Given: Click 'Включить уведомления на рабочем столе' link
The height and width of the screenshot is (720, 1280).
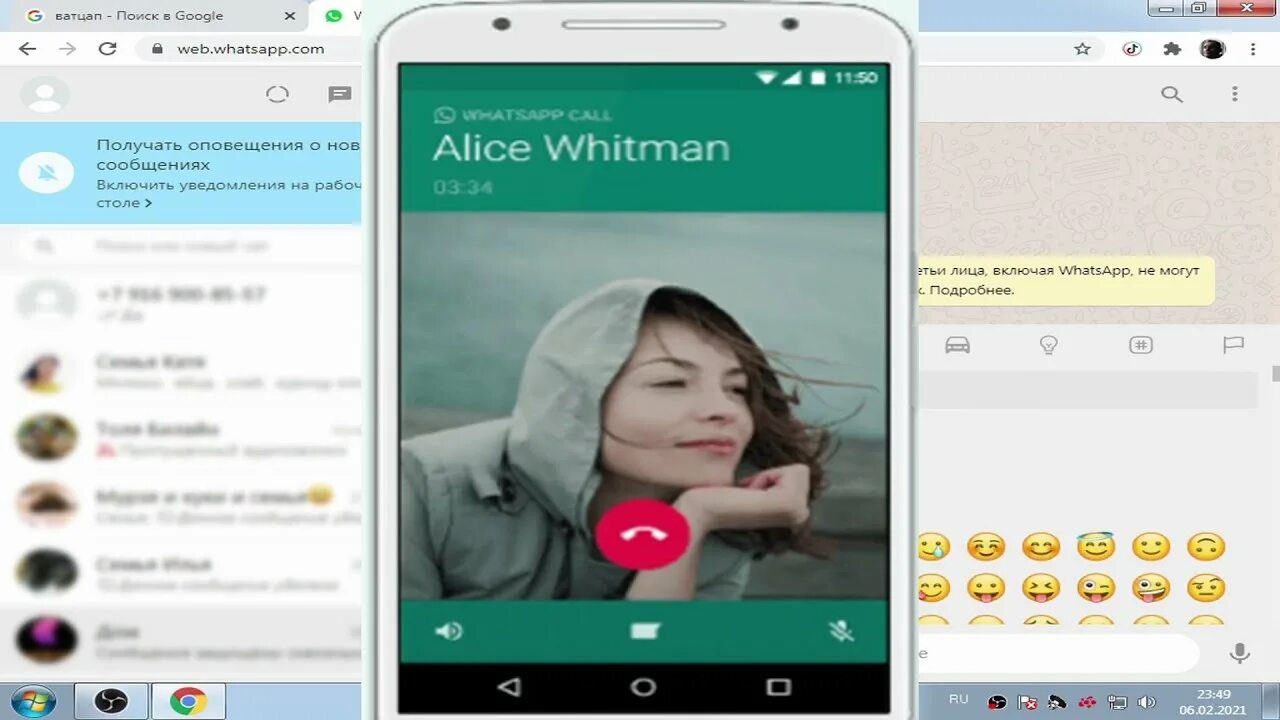Looking at the screenshot, I should [x=228, y=193].
